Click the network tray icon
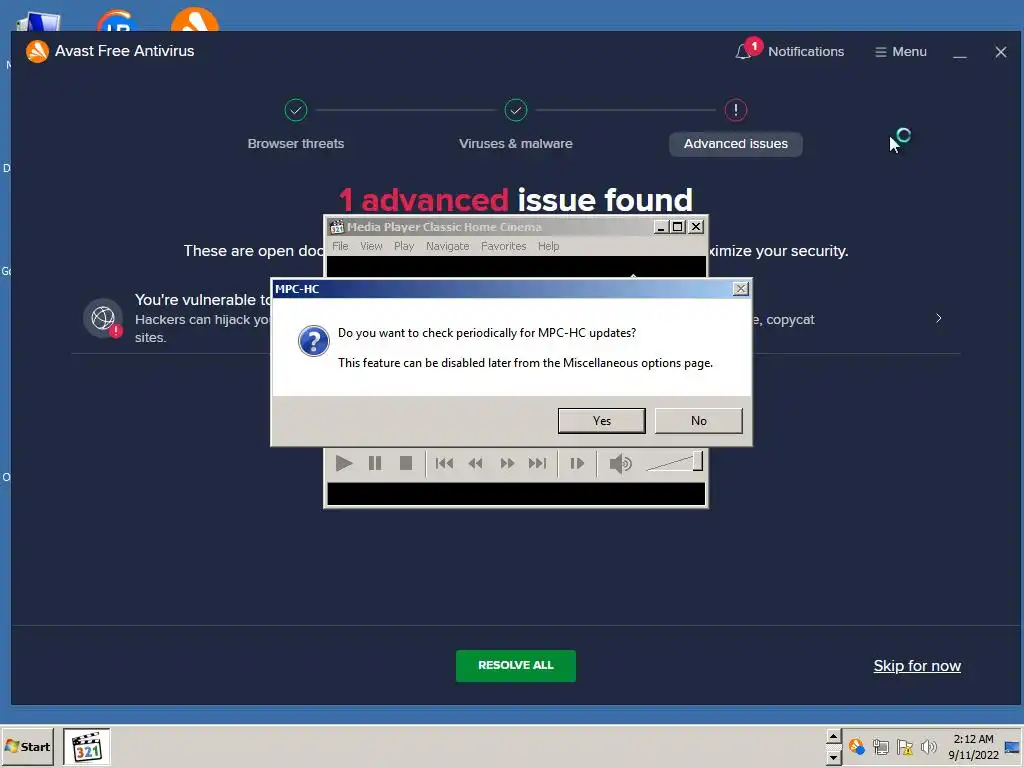The width and height of the screenshot is (1024, 768). [x=880, y=746]
